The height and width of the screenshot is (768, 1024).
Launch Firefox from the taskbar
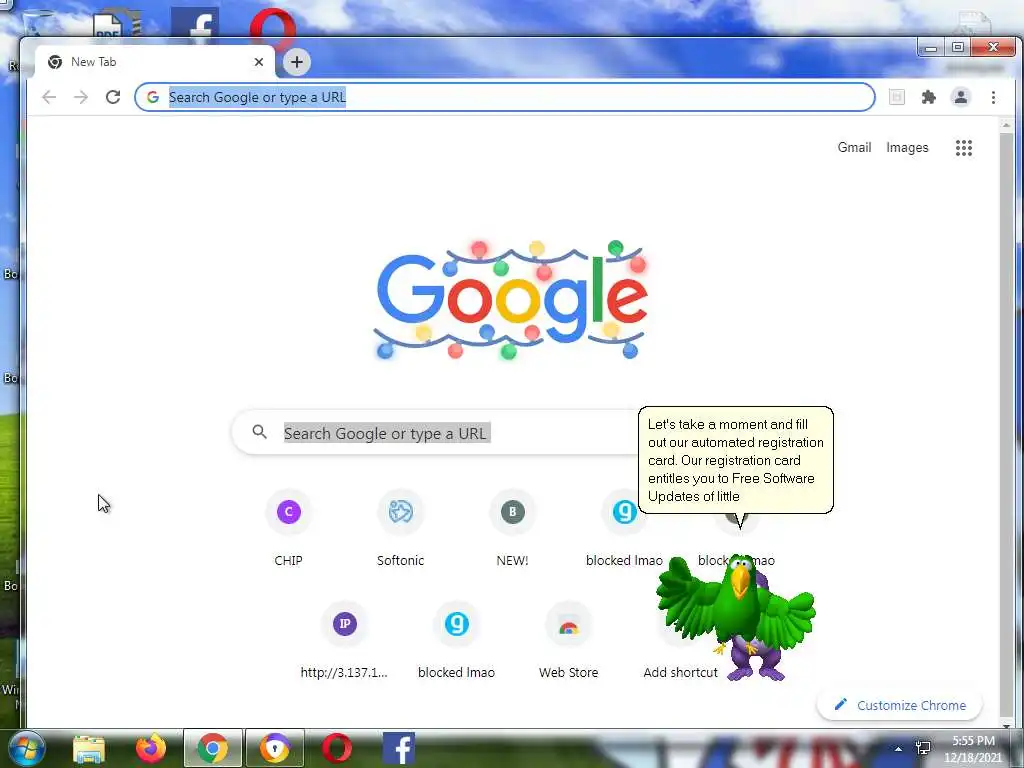click(151, 748)
